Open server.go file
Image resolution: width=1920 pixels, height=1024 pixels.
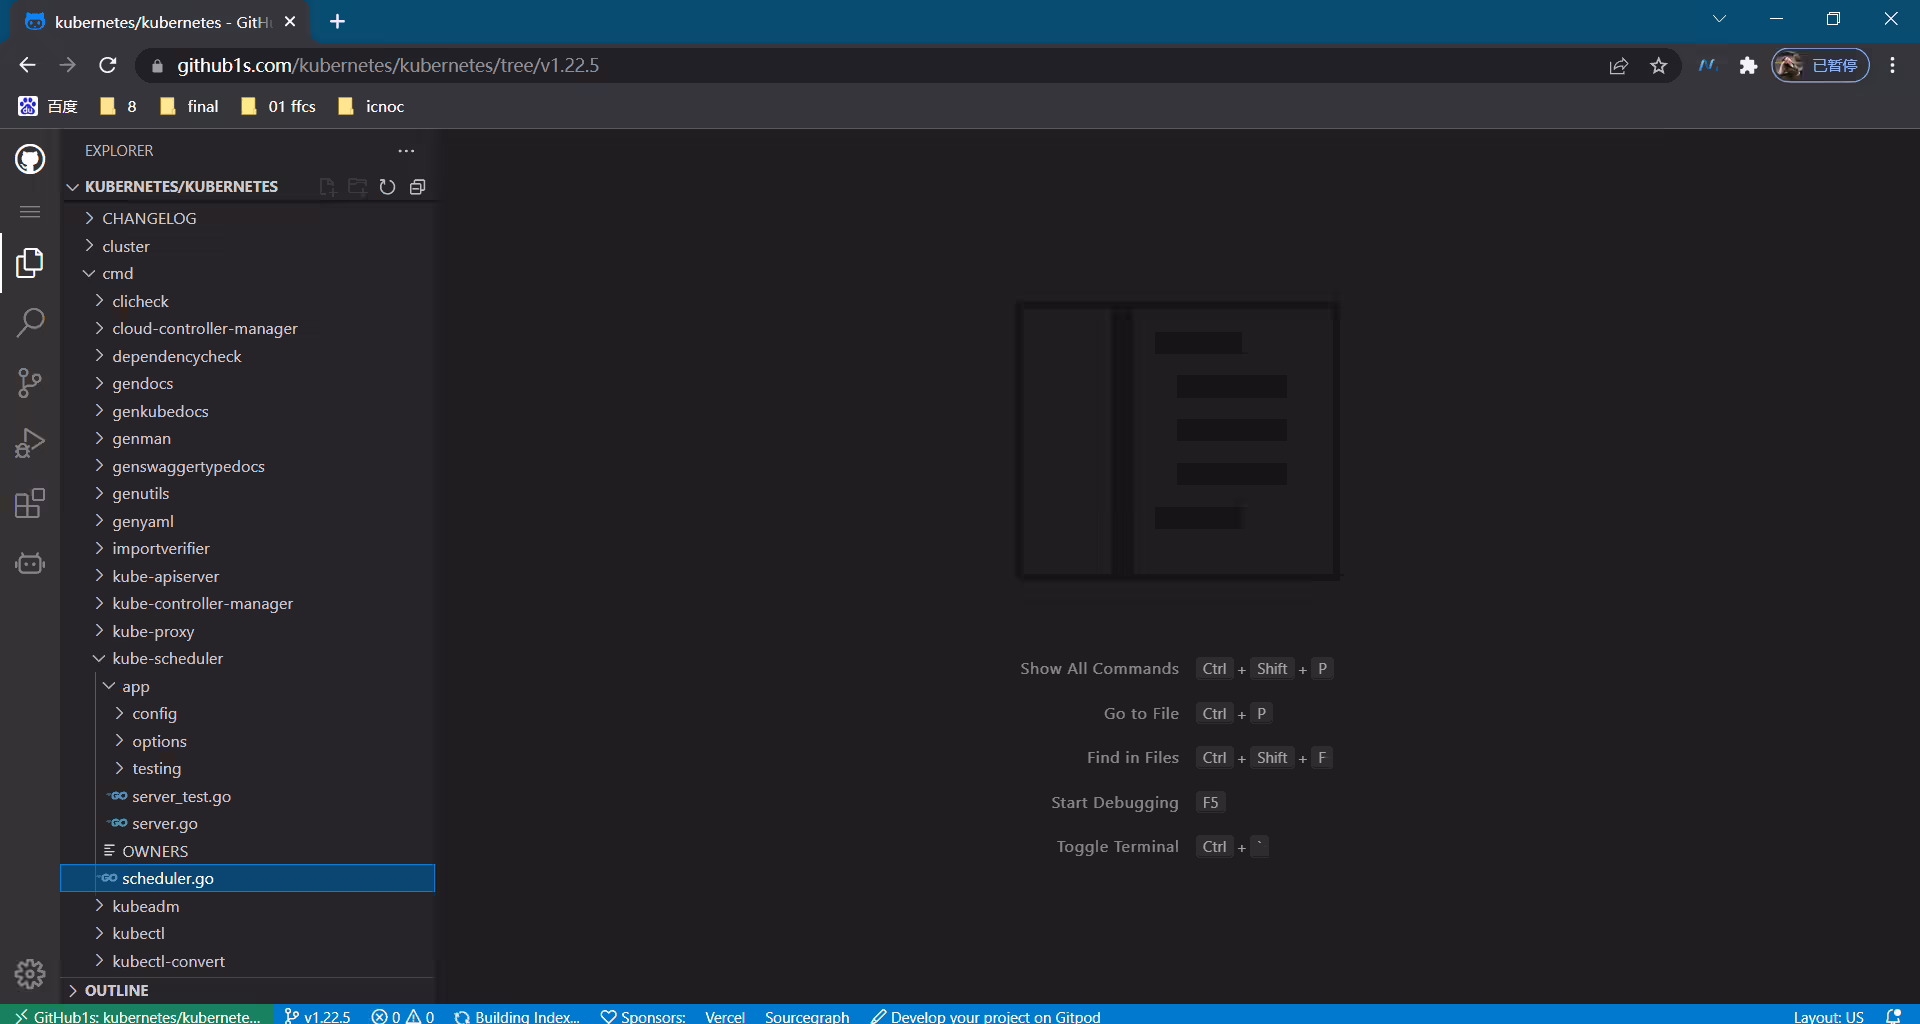point(164,823)
